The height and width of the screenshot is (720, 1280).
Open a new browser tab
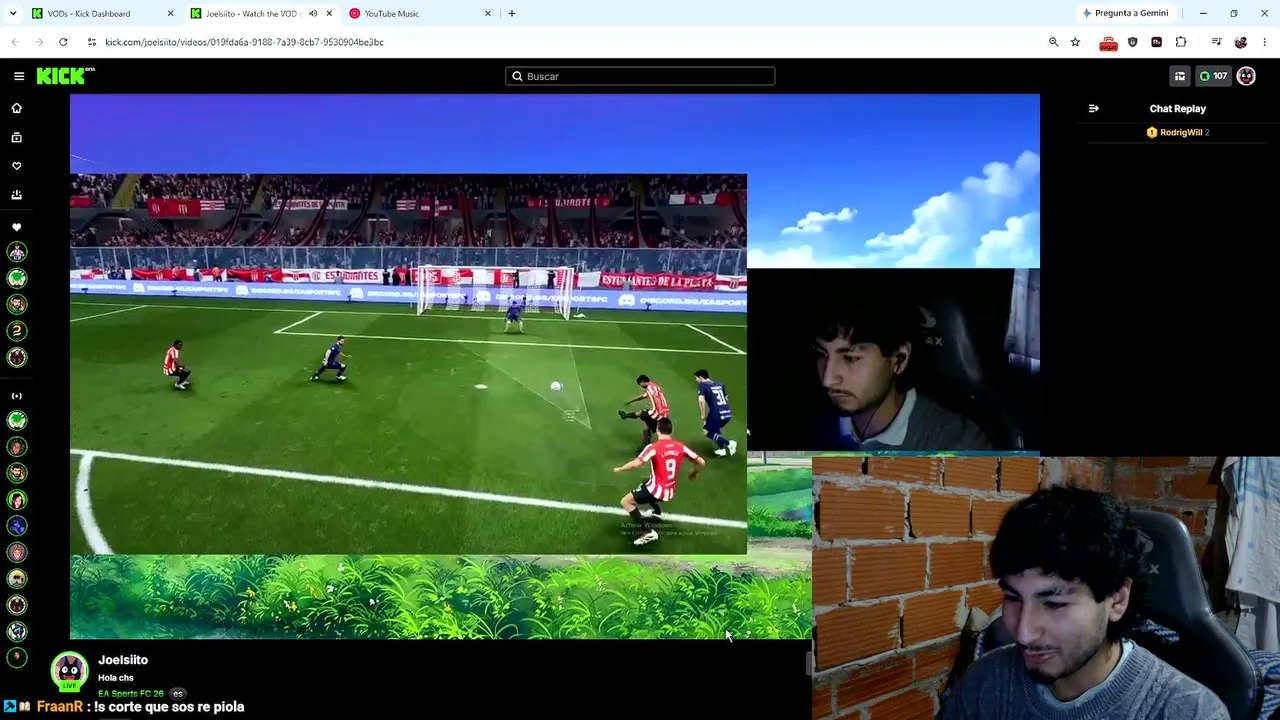click(512, 13)
